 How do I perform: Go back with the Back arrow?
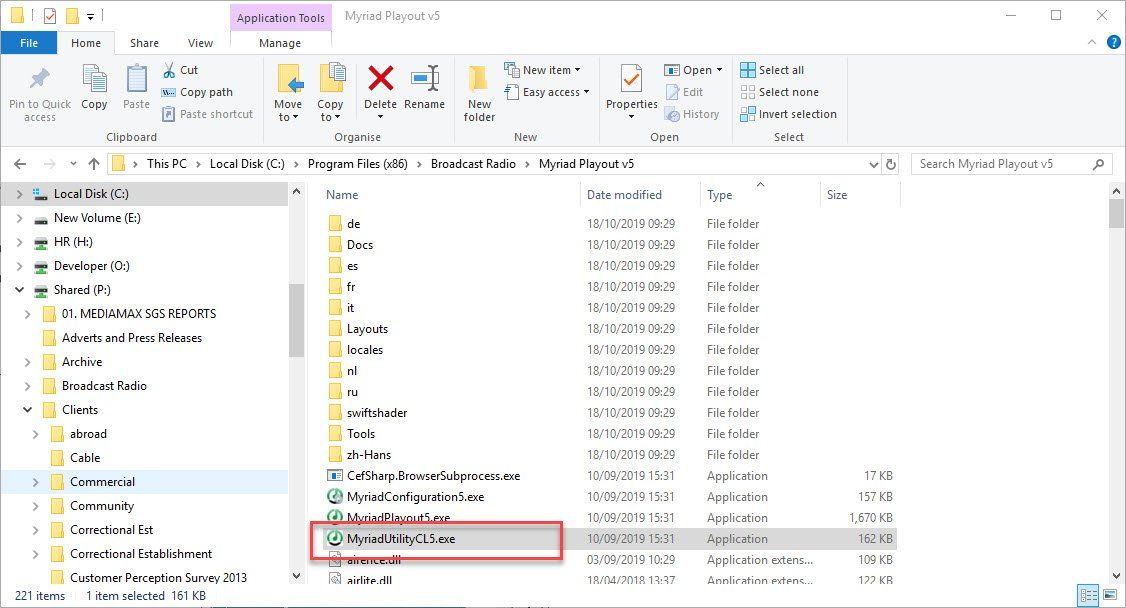coord(20,164)
